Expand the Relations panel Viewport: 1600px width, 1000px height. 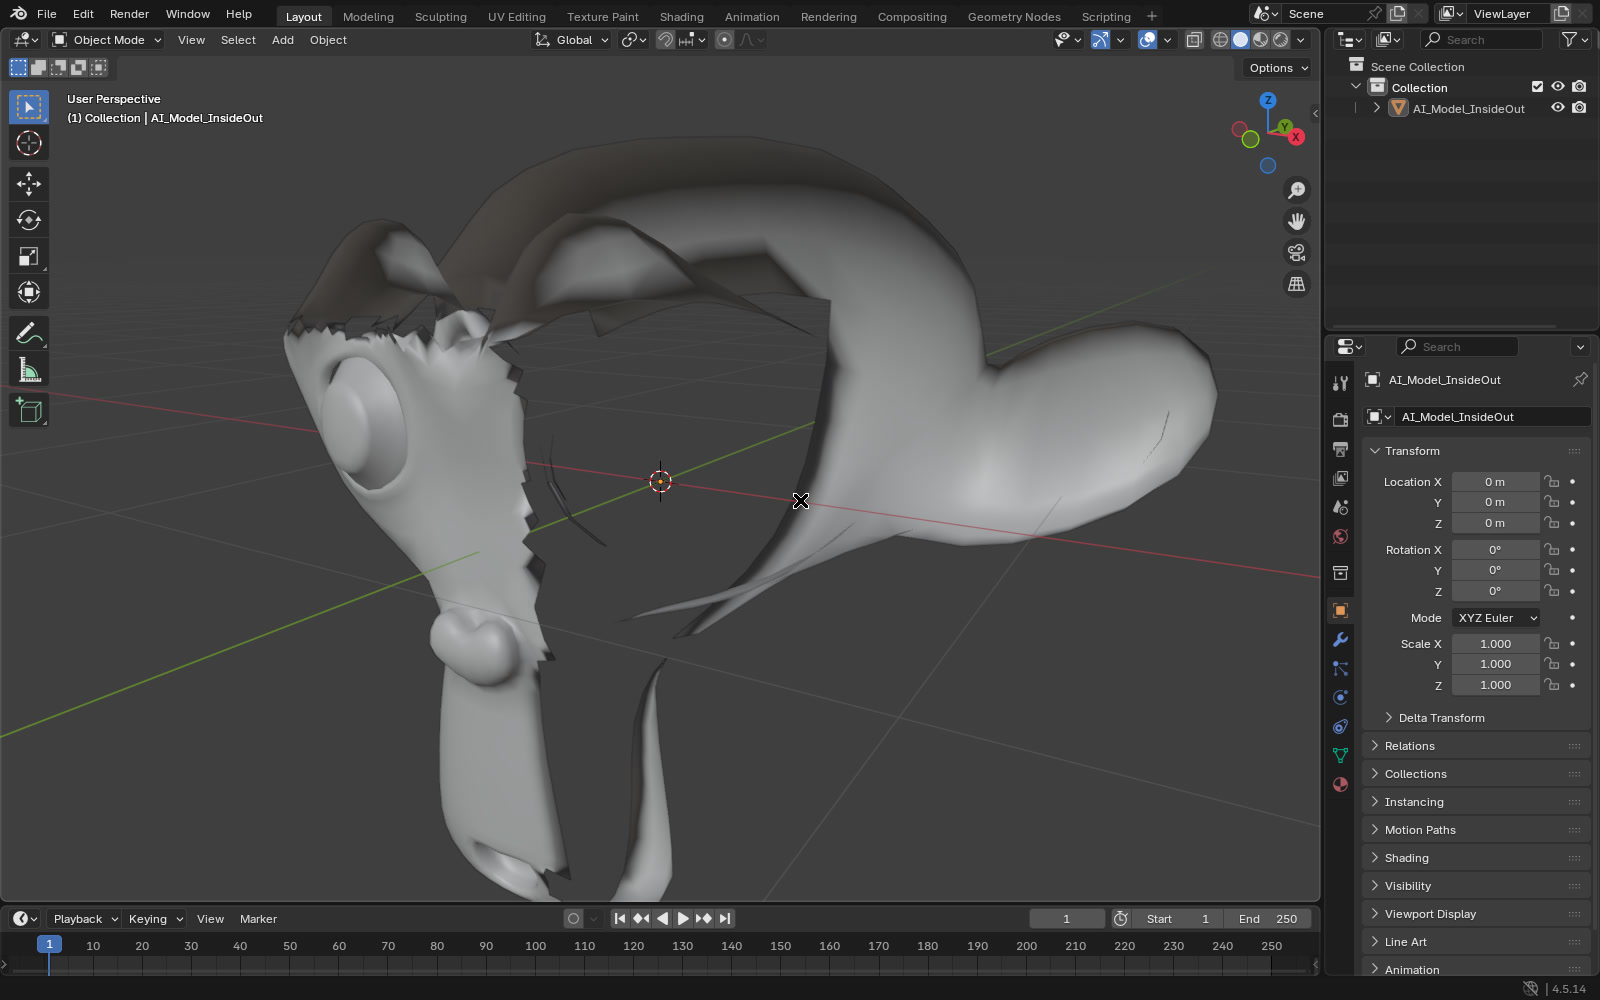(1476, 746)
